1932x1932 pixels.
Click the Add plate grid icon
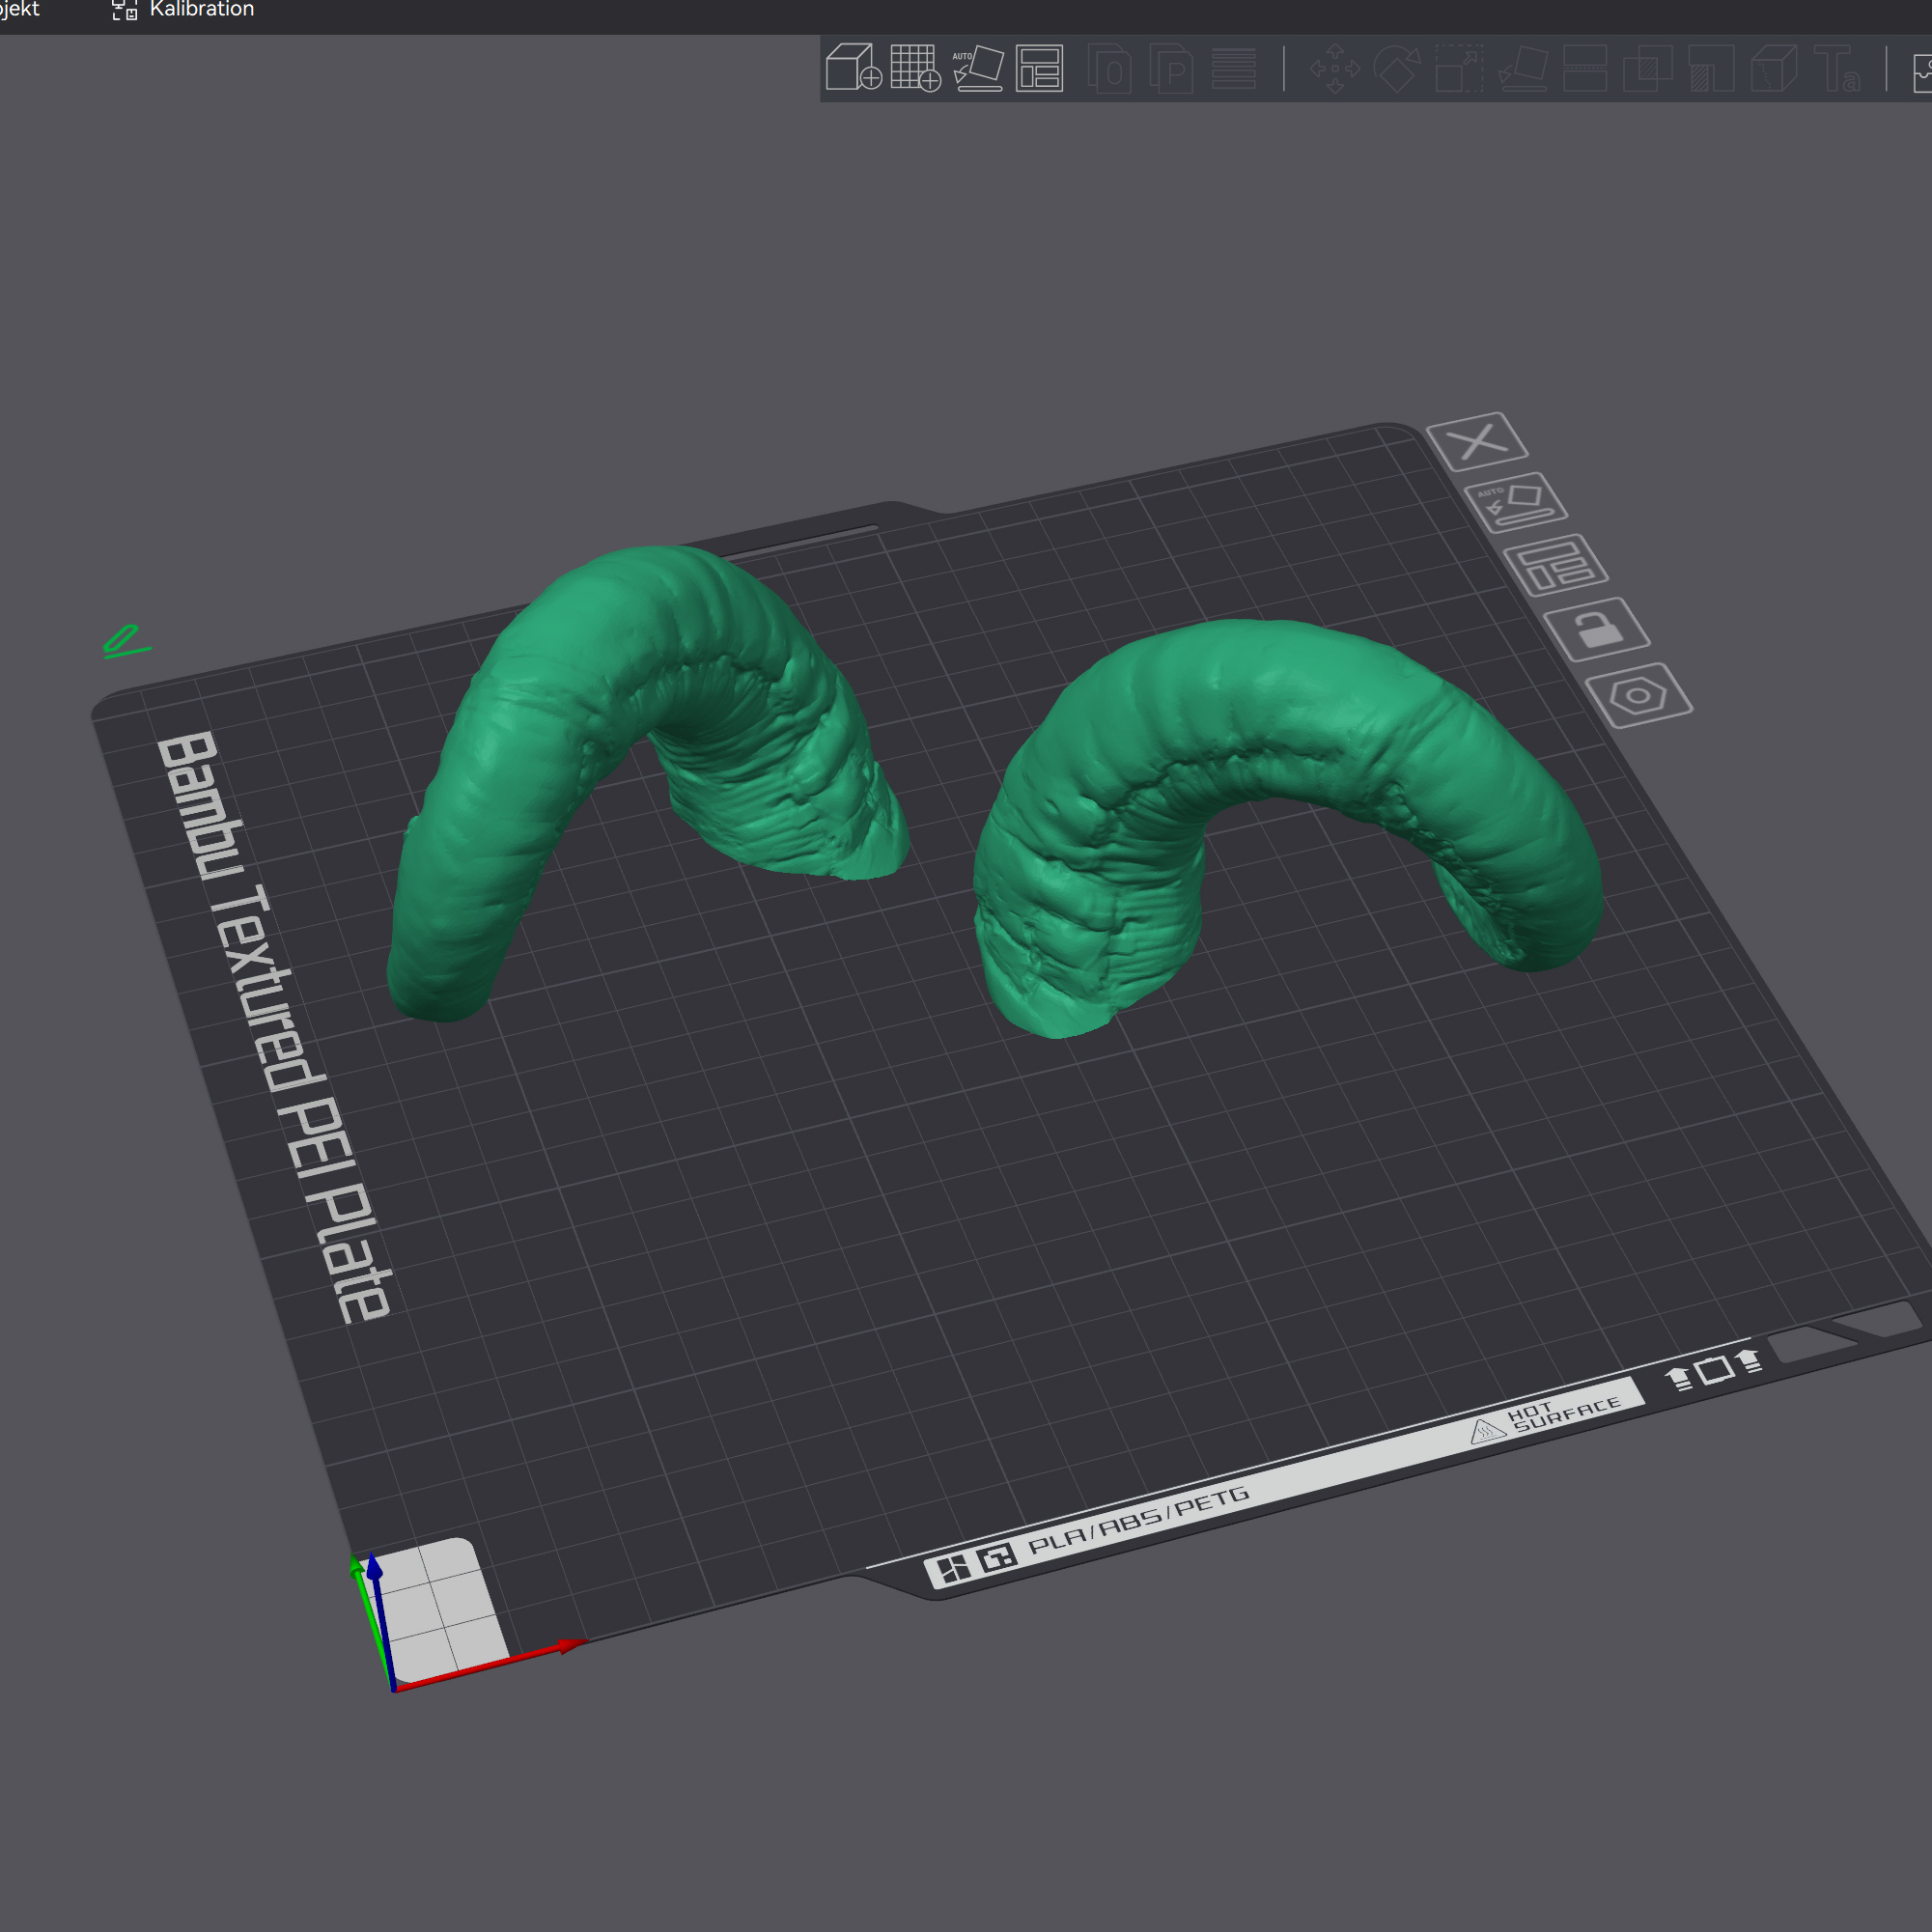[x=915, y=68]
